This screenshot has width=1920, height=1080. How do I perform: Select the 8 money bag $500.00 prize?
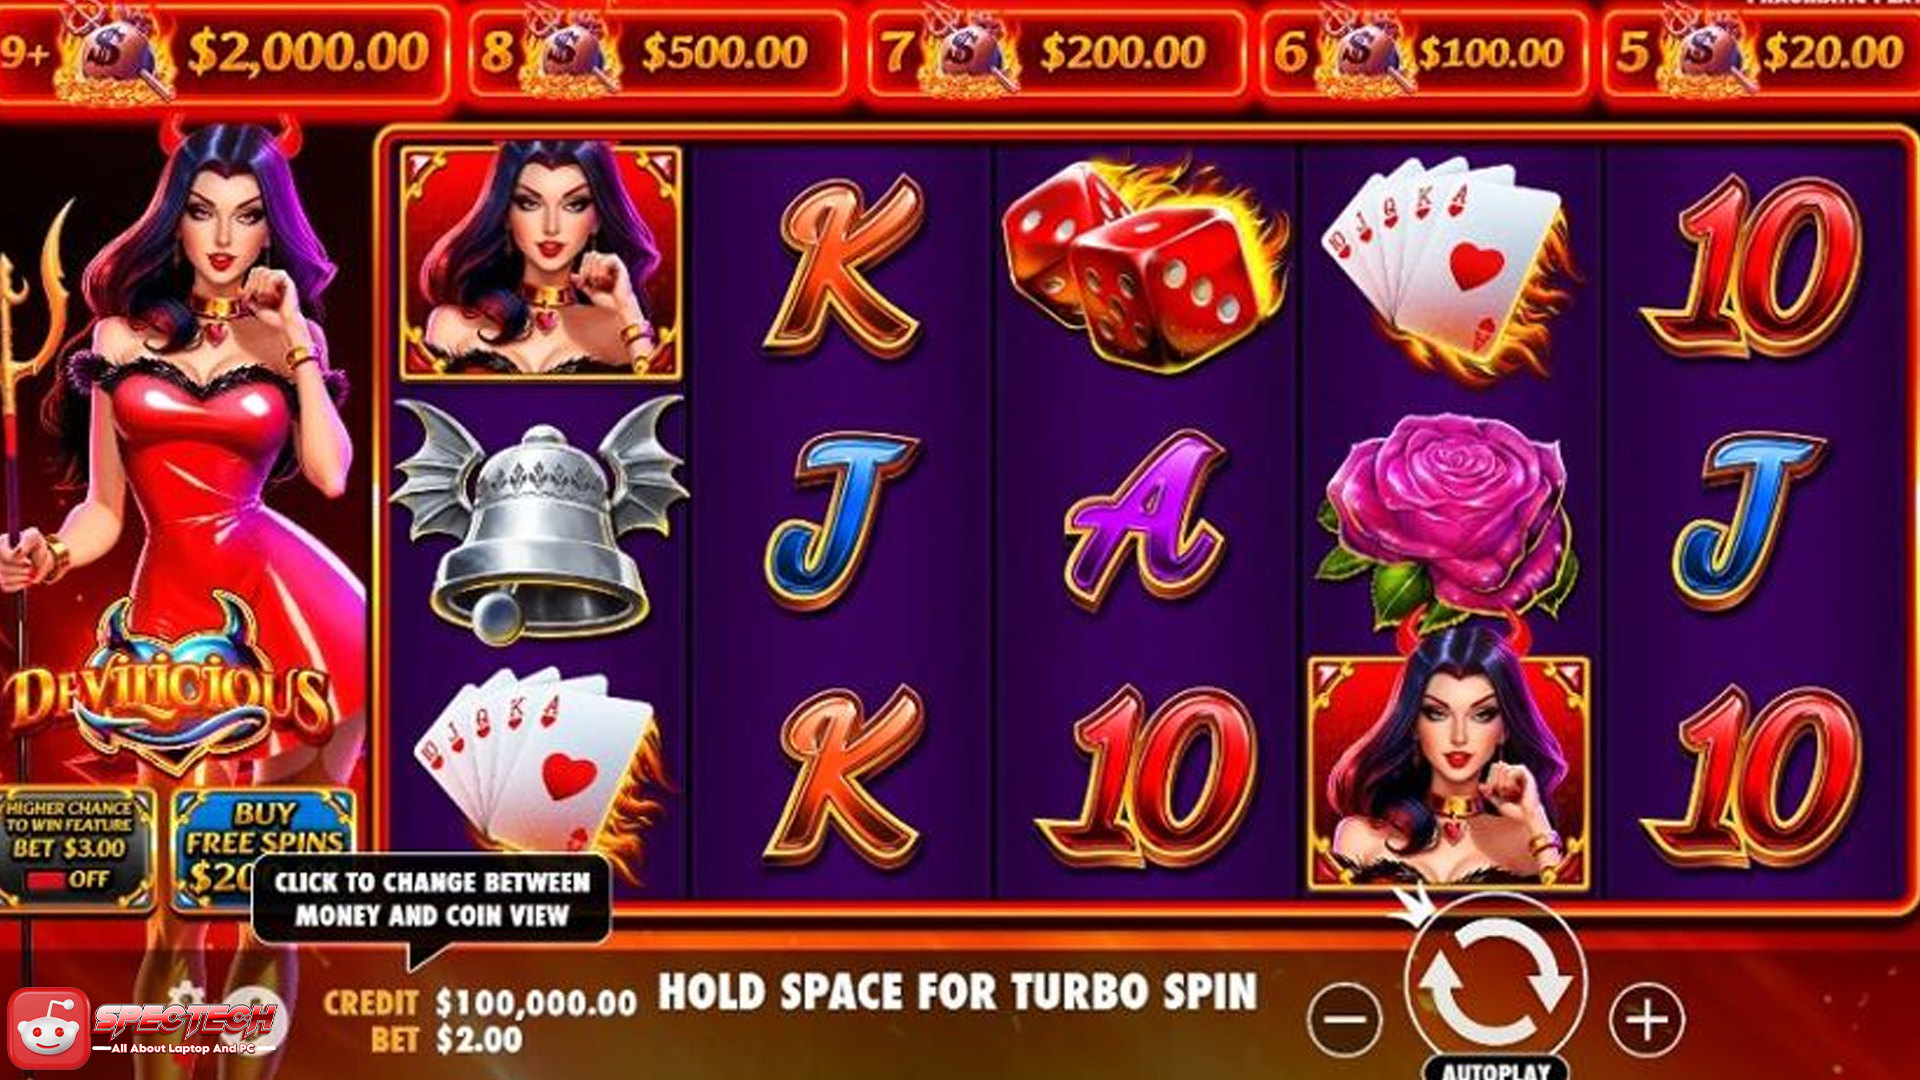[658, 52]
